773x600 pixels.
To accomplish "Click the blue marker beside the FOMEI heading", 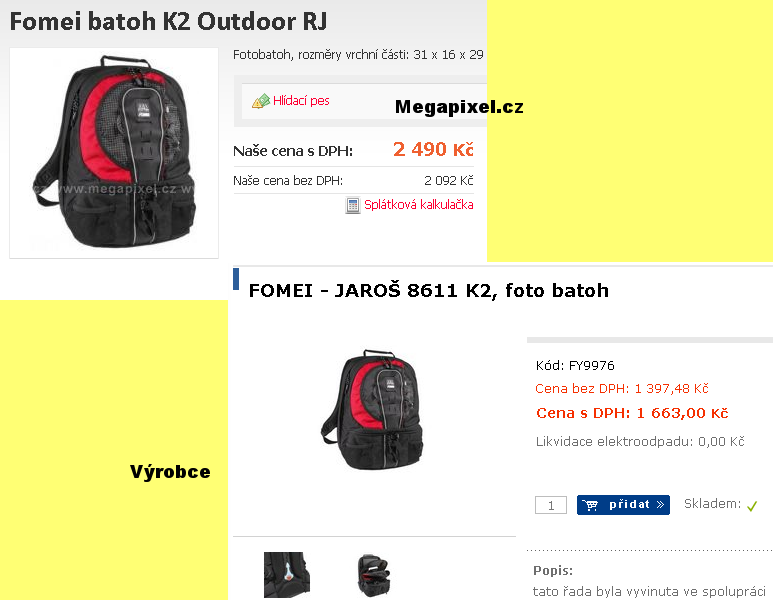I will (x=236, y=279).
